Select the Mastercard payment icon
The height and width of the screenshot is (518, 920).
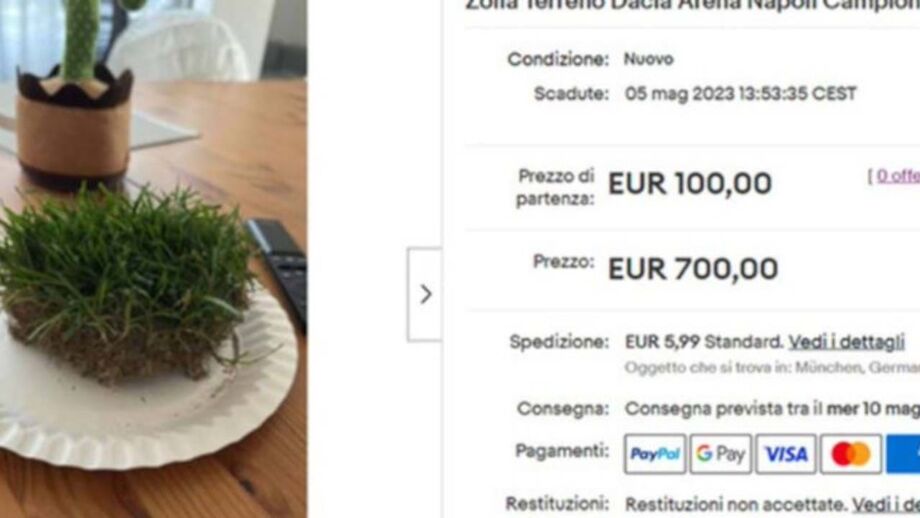(851, 453)
